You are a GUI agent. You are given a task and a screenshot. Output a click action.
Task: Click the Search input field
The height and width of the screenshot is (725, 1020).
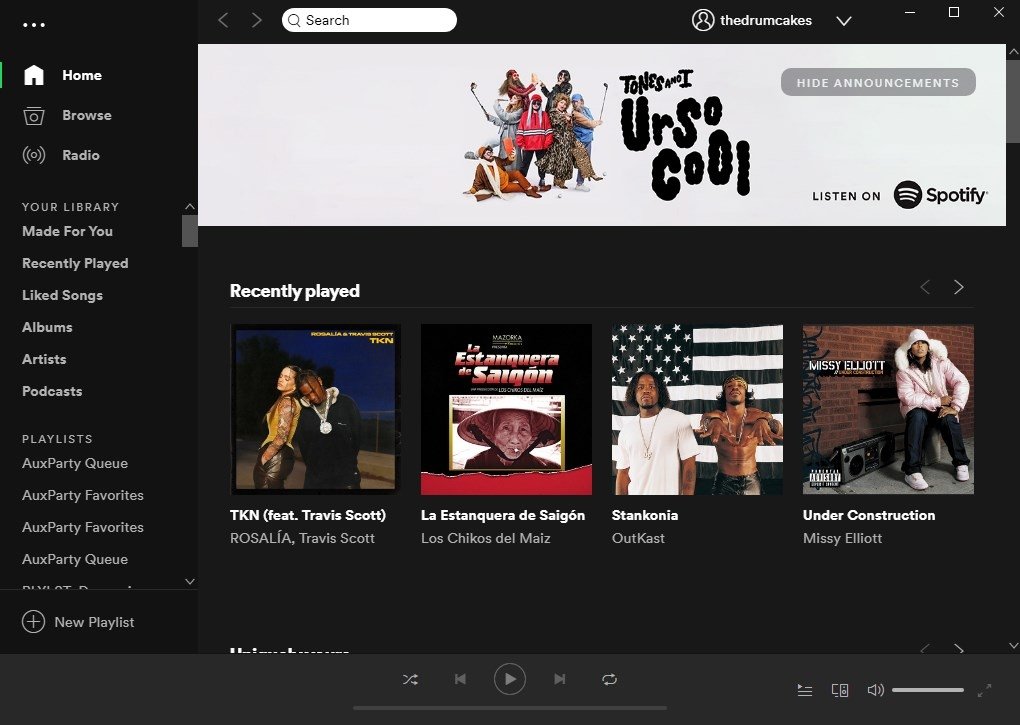click(369, 20)
